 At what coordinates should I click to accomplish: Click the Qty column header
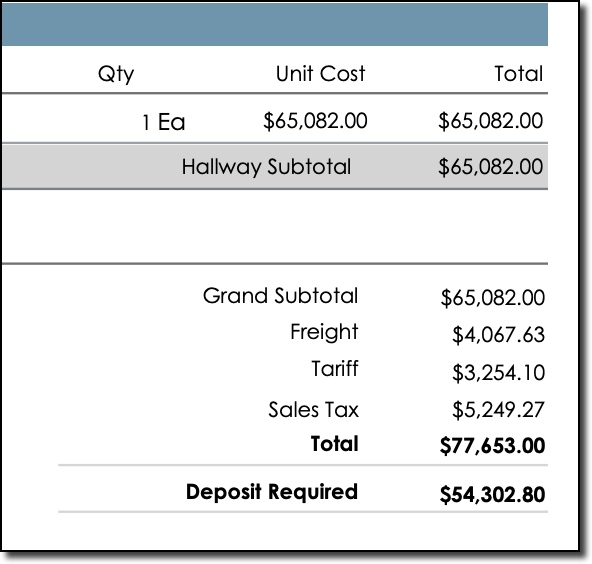tap(116, 74)
